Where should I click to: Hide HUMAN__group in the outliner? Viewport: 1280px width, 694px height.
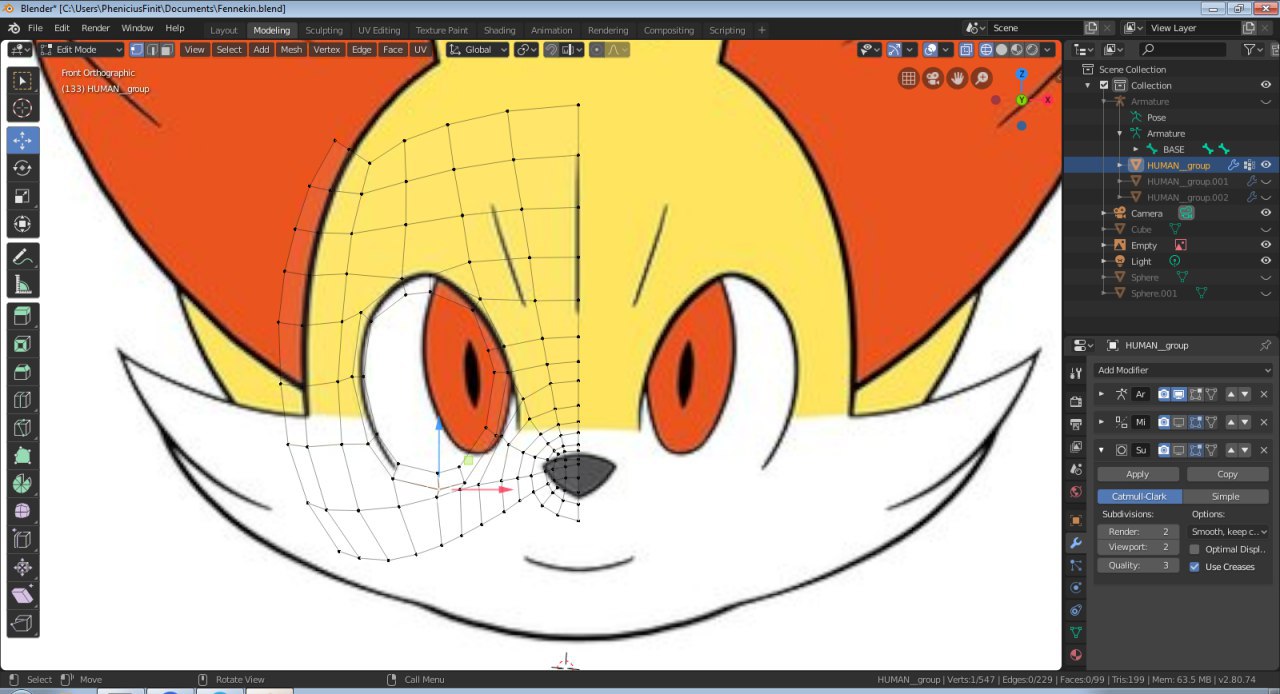1265,165
